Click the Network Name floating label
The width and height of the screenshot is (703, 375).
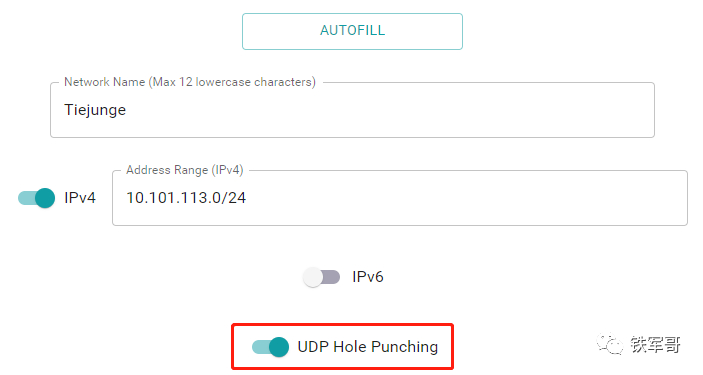pyautogui.click(x=190, y=82)
